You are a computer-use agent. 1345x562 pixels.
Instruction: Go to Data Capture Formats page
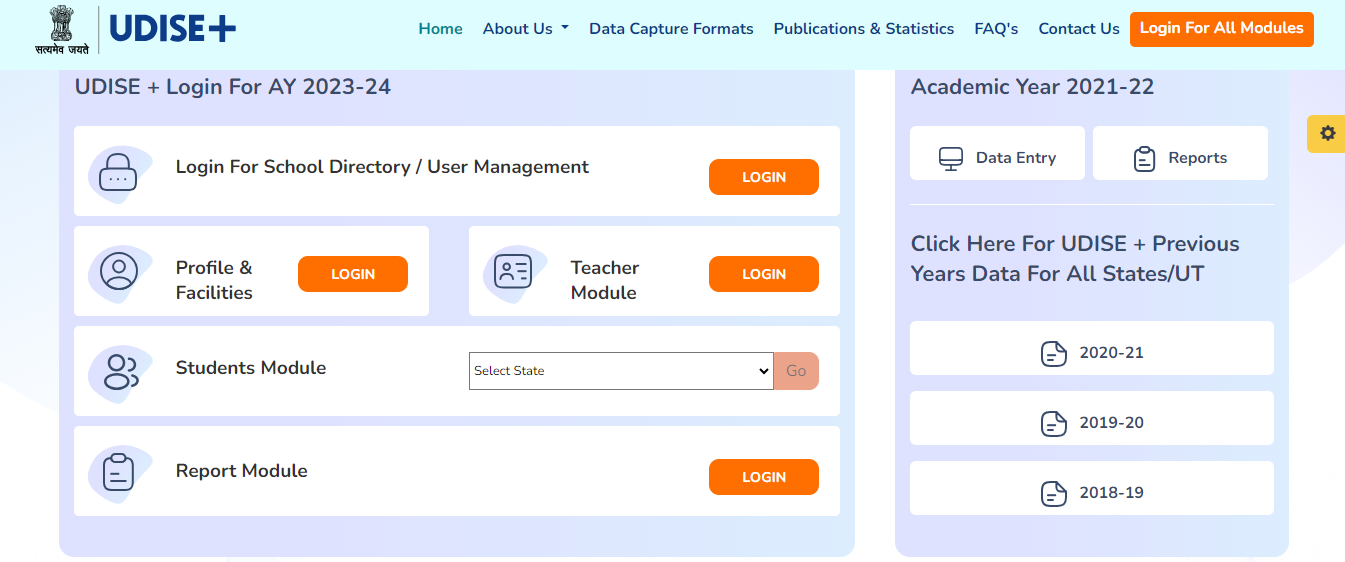coord(671,29)
